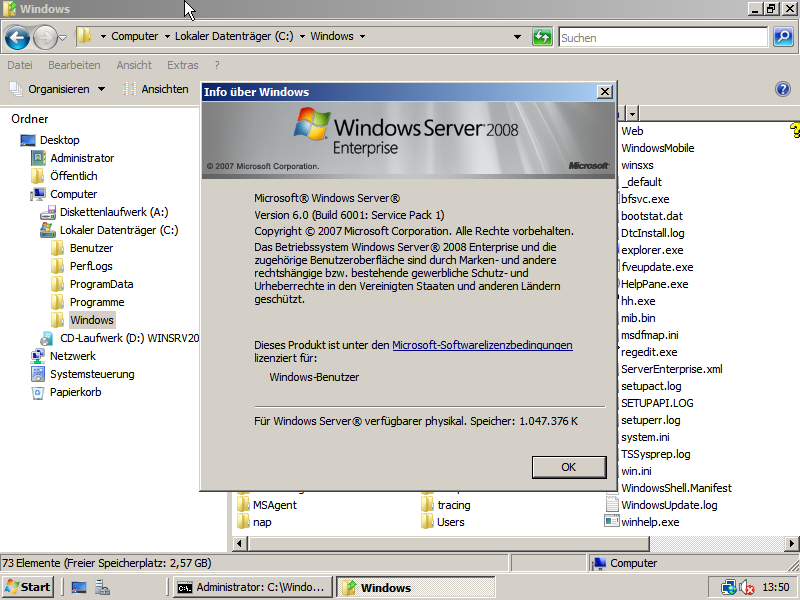This screenshot has height=600, width=800.
Task: Click the Suchen search input field
Action: point(660,37)
